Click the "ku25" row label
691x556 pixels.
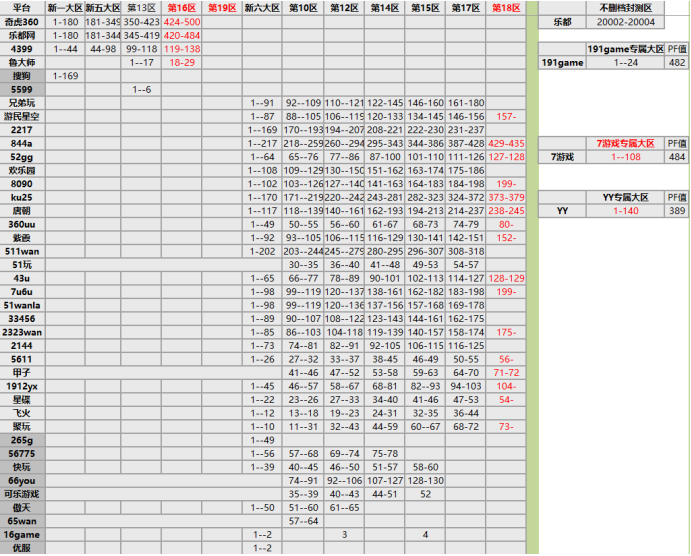pos(22,197)
